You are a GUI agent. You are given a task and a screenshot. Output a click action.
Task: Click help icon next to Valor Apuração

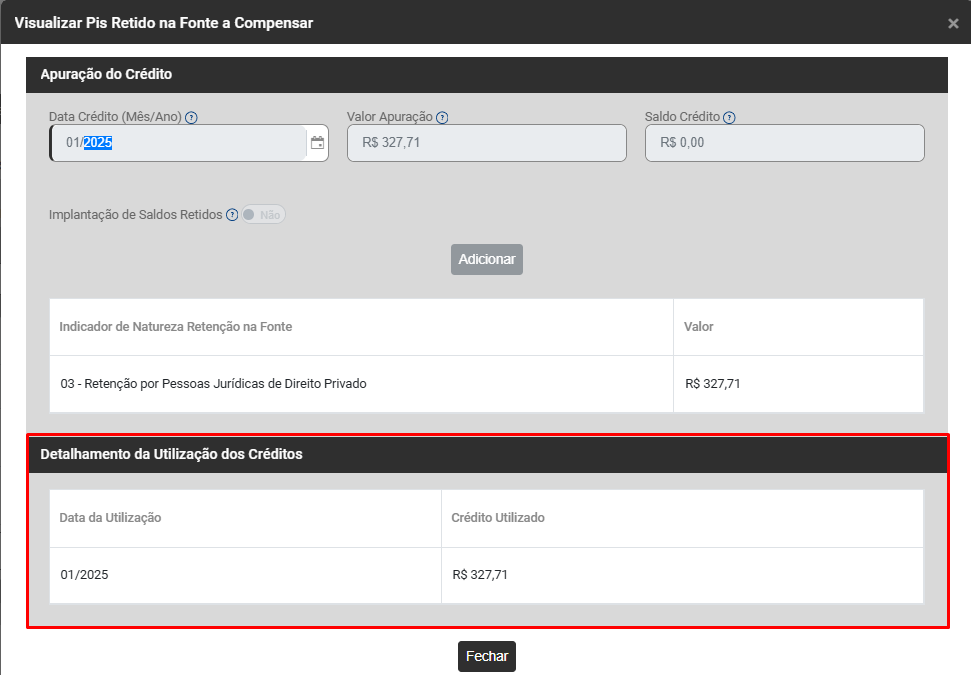coord(442,117)
